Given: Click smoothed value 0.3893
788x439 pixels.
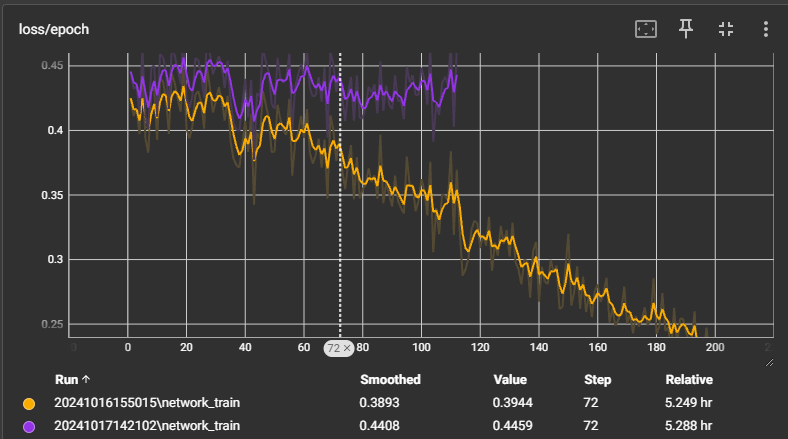Looking at the screenshot, I should 379,403.
